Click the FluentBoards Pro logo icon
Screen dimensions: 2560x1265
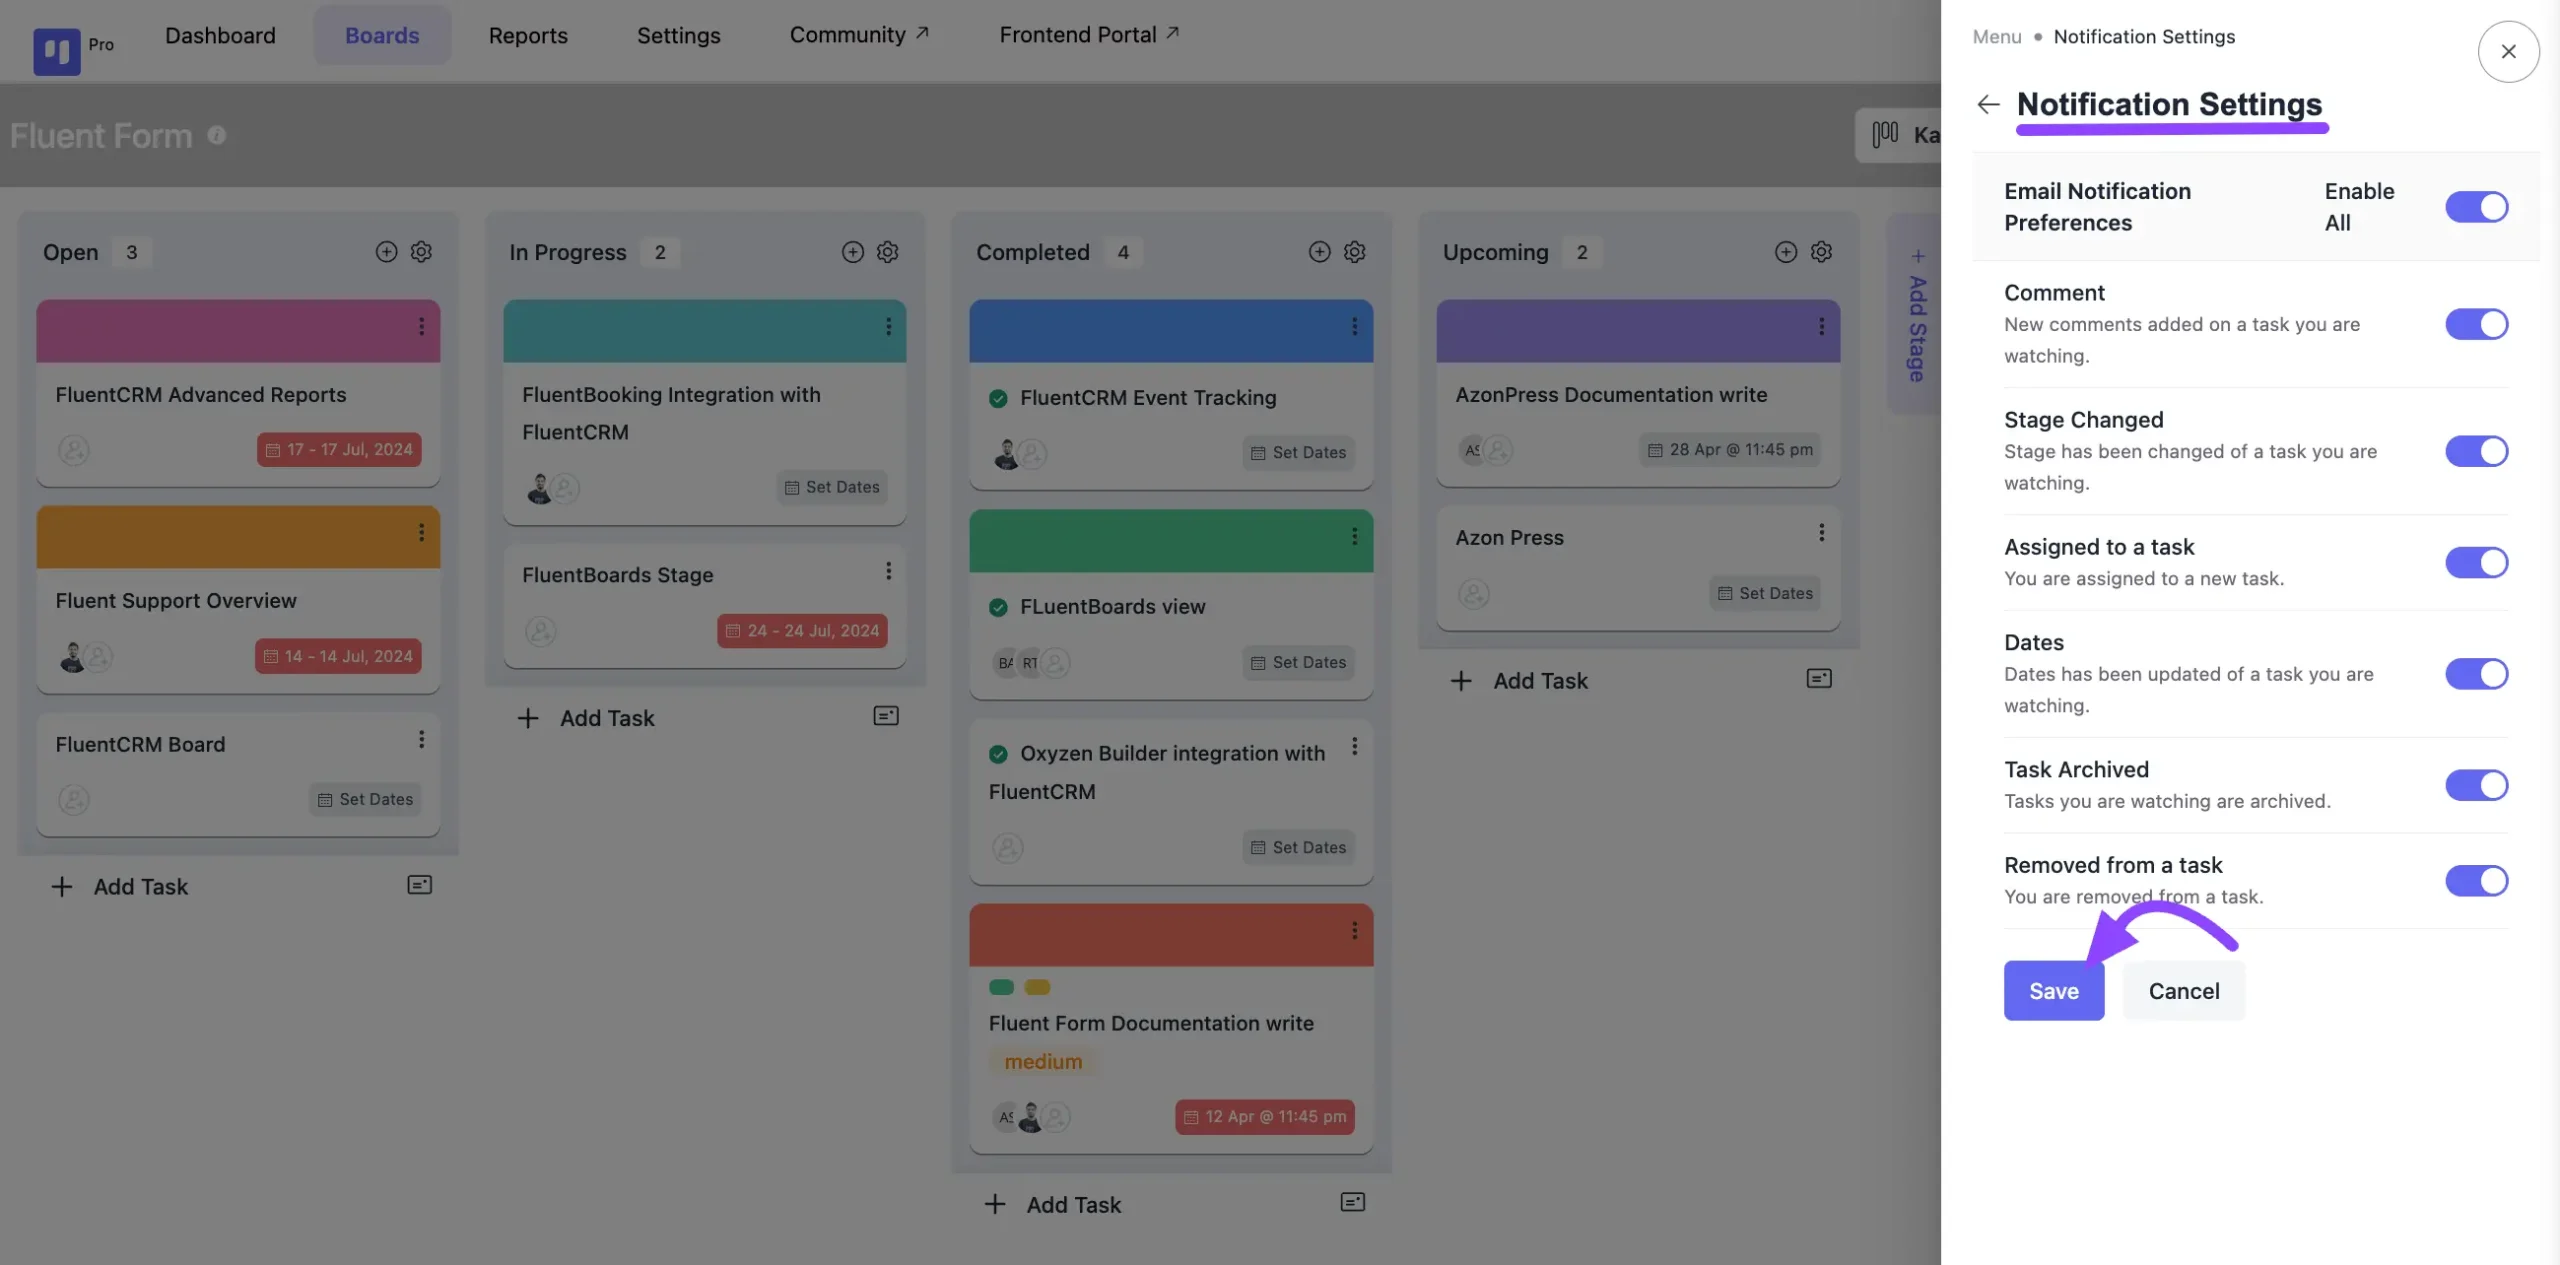coord(56,51)
